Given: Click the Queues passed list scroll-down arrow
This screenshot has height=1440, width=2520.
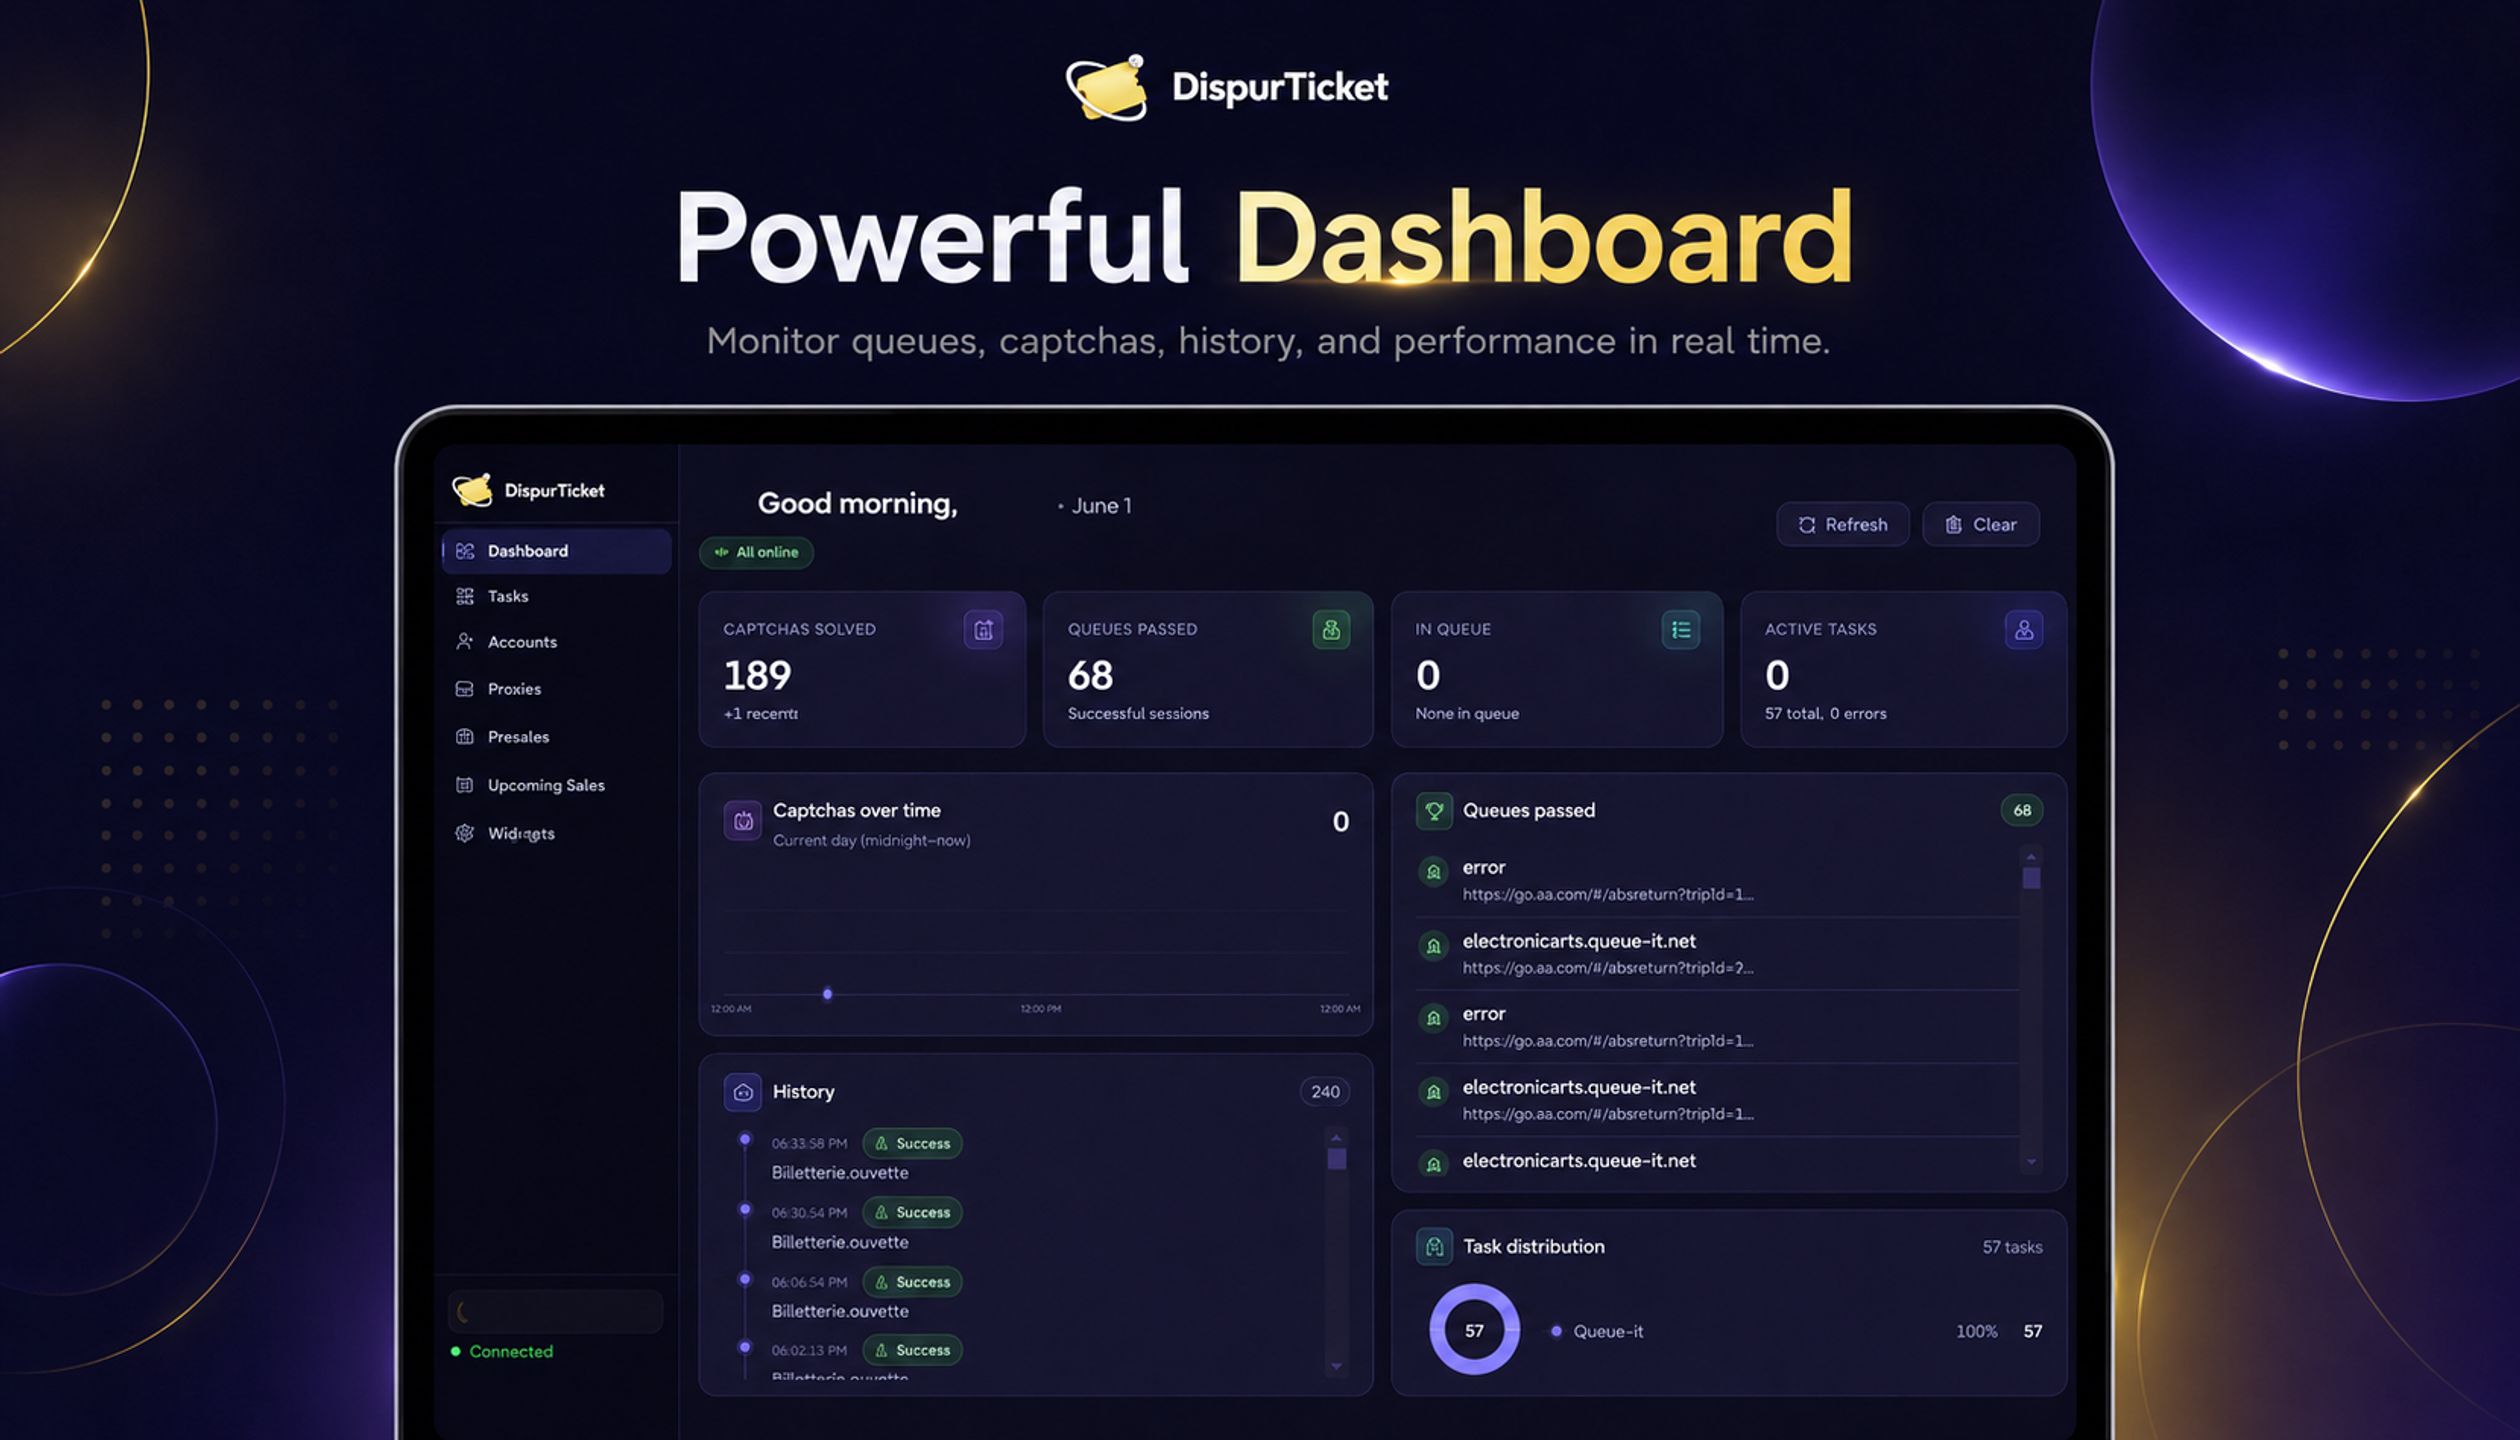Looking at the screenshot, I should pyautogui.click(x=2031, y=1162).
